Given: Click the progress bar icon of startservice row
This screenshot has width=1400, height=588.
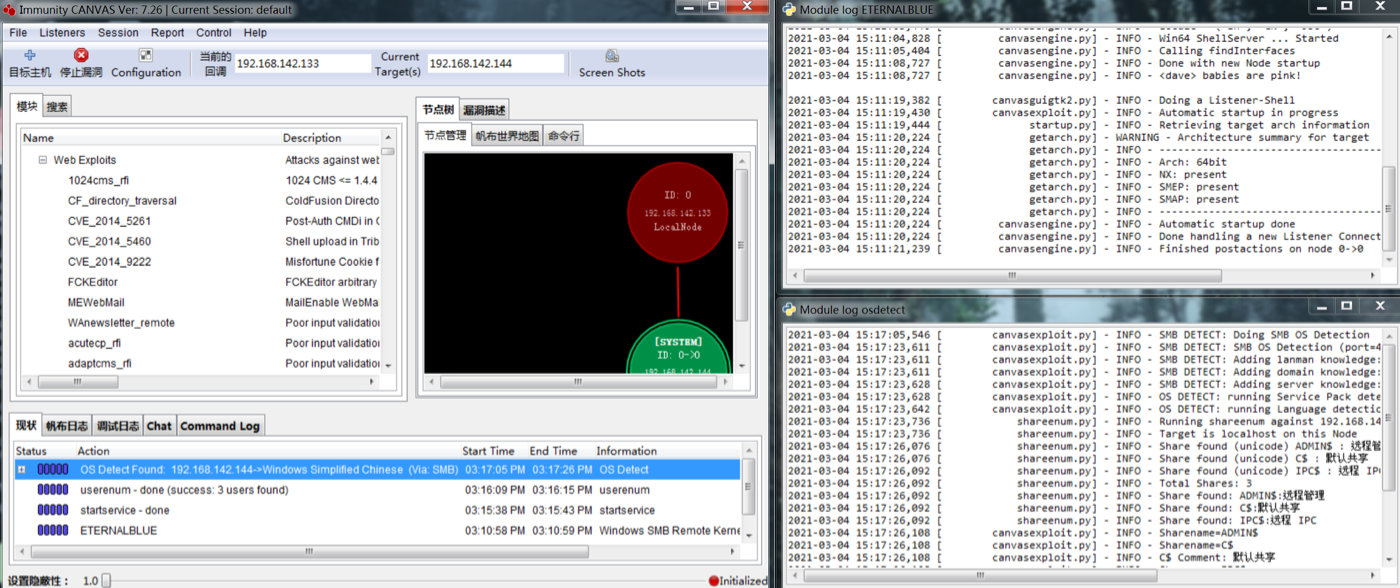Looking at the screenshot, I should [53, 510].
